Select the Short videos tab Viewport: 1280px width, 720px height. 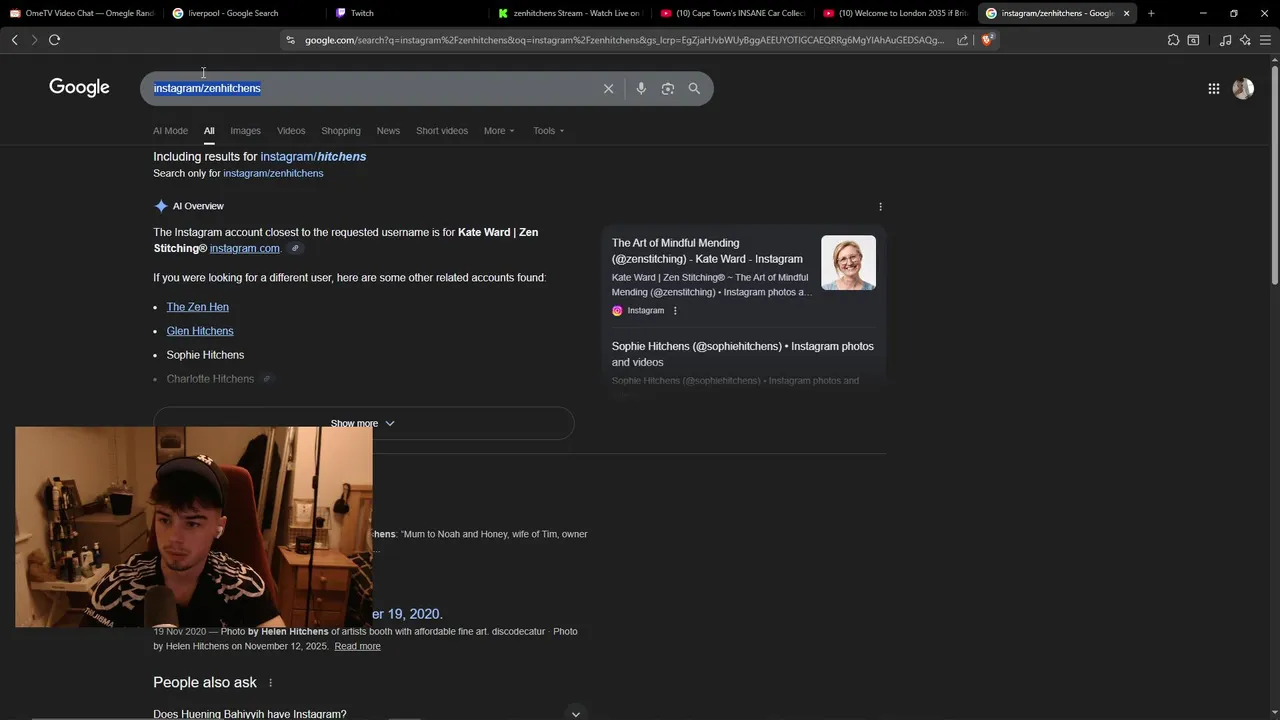click(442, 131)
